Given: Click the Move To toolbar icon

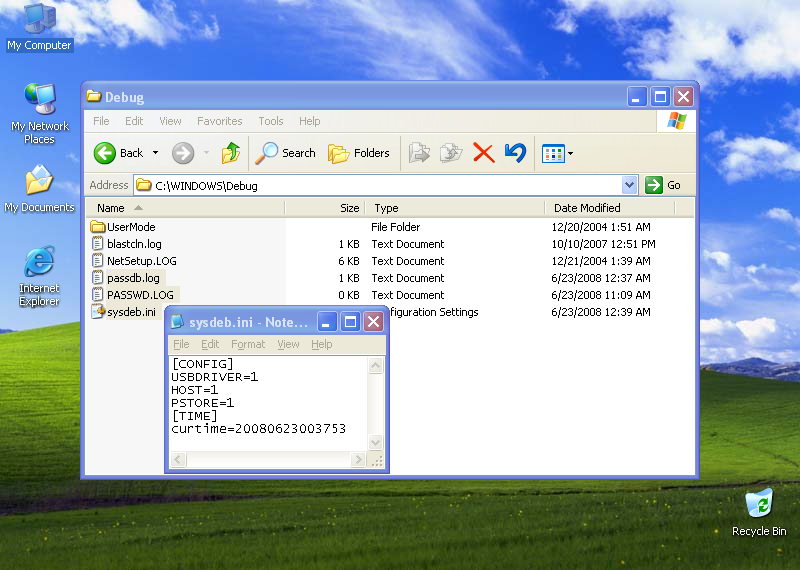Looking at the screenshot, I should [x=419, y=153].
